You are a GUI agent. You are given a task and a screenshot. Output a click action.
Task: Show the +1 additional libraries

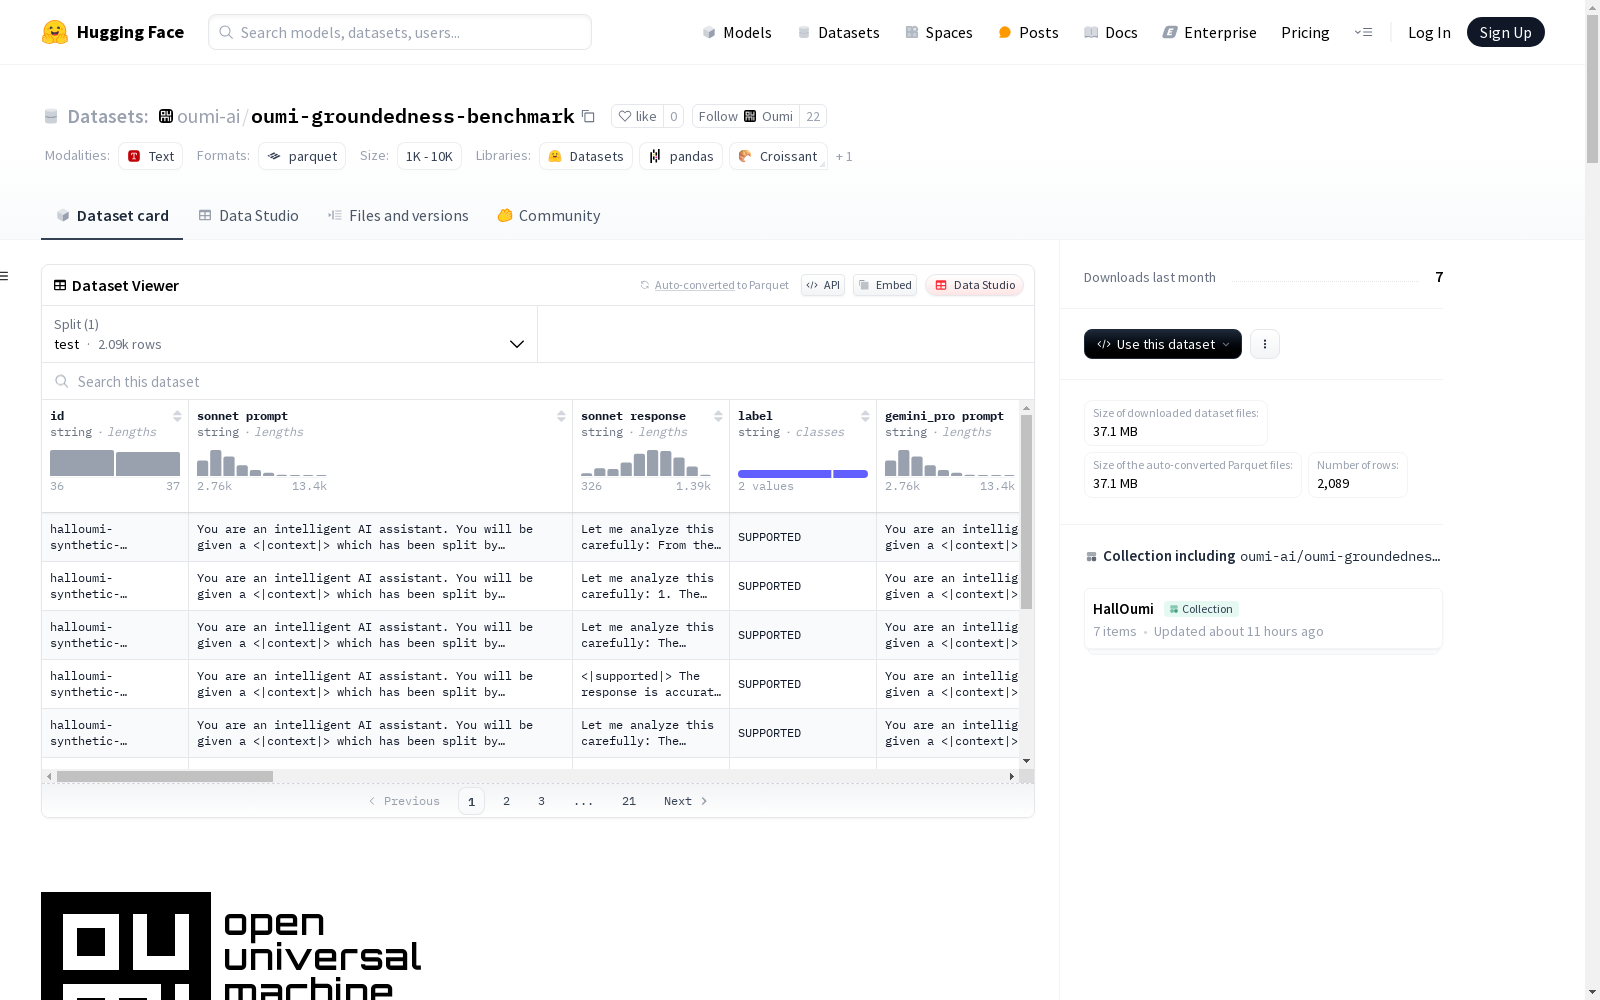coord(844,156)
